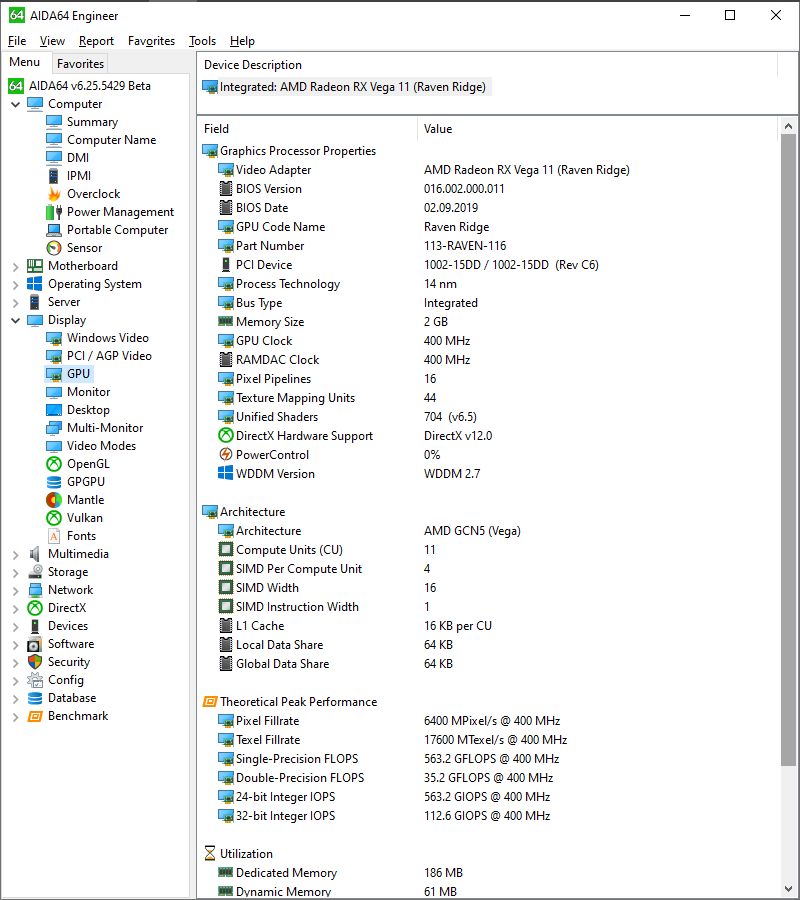
Task: Expand the Network tree node
Action: 15,590
